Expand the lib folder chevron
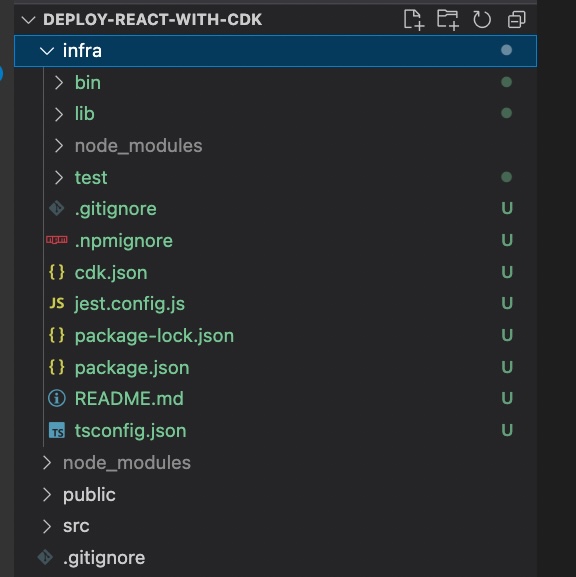576x577 pixels. pos(59,114)
